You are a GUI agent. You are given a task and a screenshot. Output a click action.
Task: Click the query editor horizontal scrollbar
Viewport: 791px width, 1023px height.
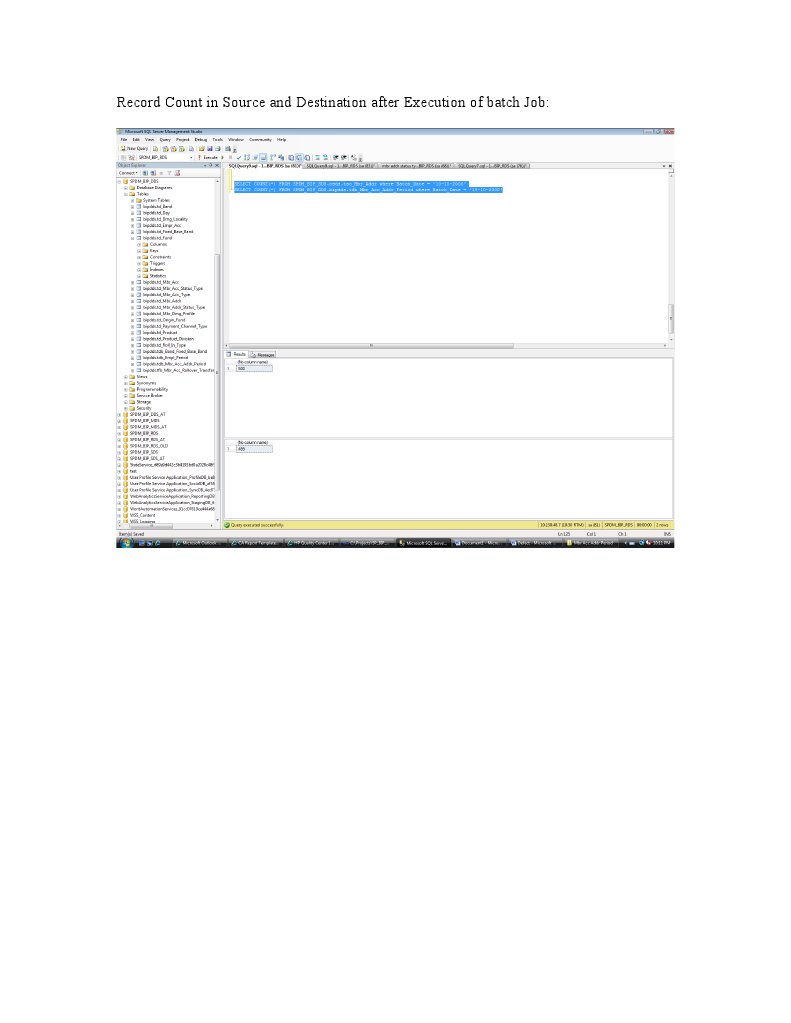point(371,346)
